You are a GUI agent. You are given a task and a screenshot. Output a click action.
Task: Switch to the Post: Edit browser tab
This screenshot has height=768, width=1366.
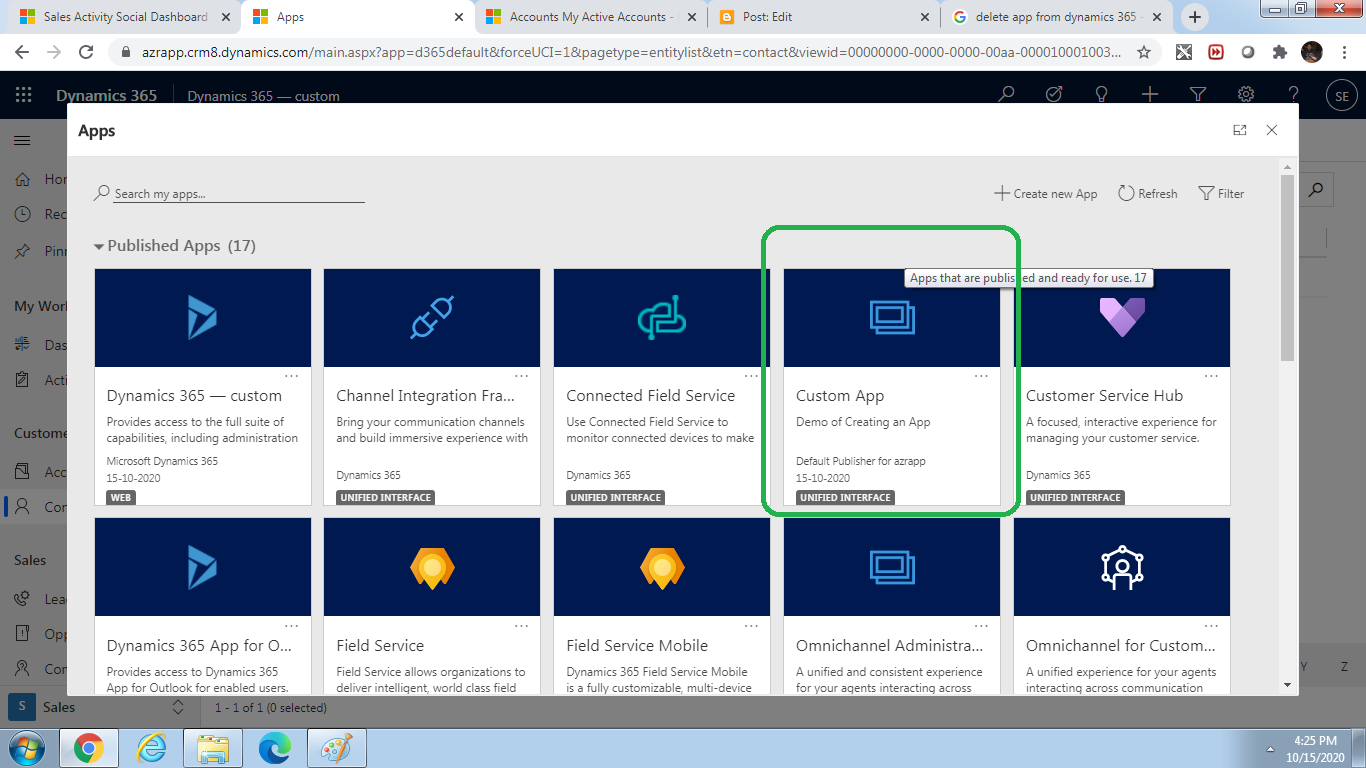[825, 17]
